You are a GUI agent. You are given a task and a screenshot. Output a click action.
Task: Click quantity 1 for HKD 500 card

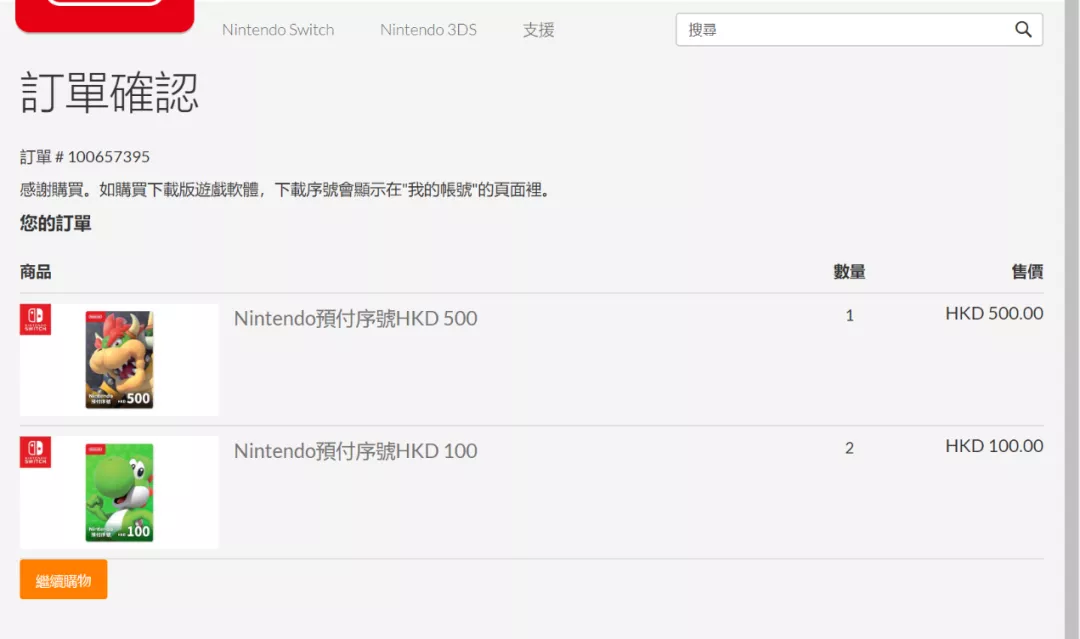click(849, 315)
